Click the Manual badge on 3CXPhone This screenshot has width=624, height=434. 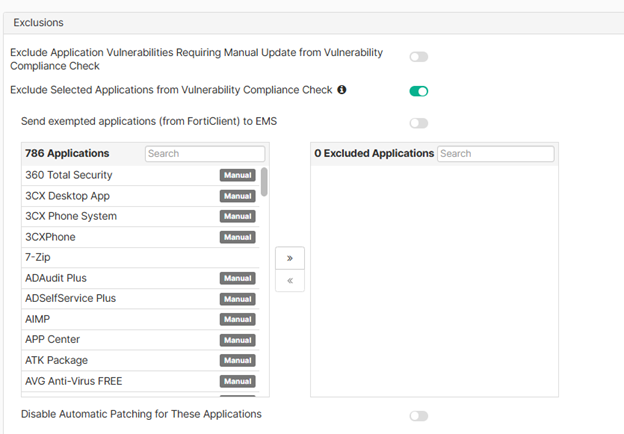click(238, 237)
